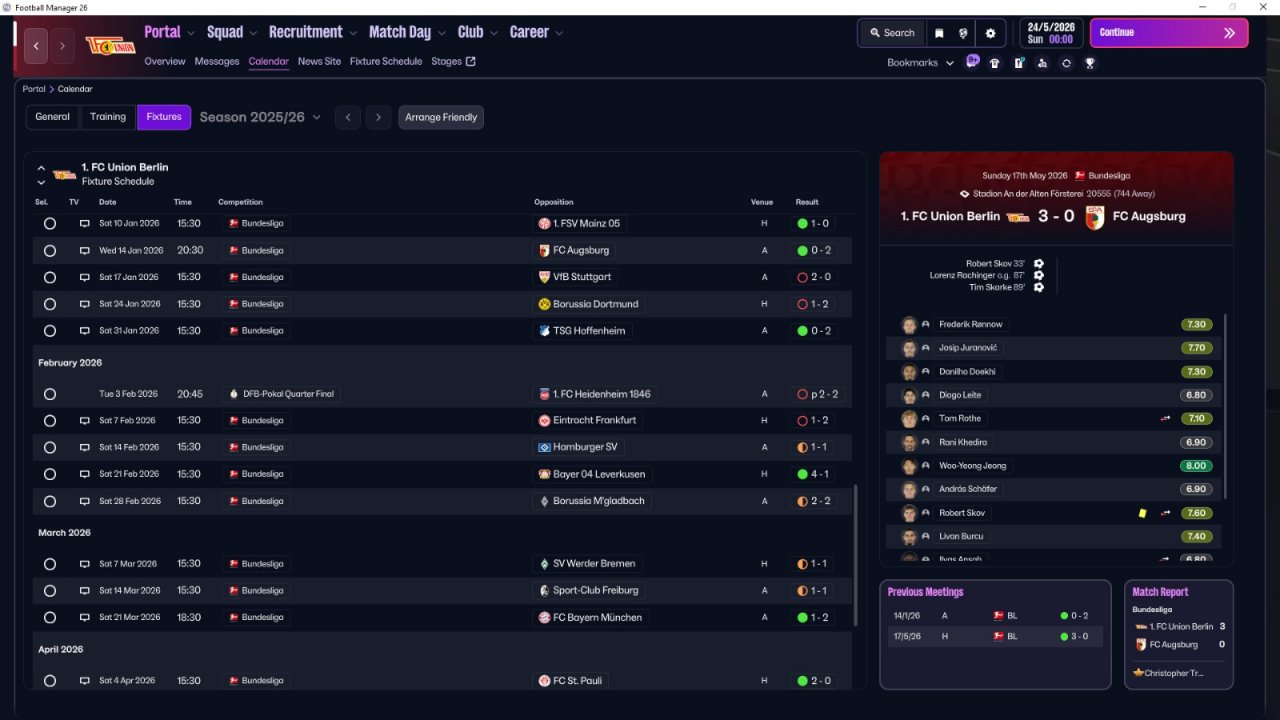
Task: Click the Continue button
Action: (1169, 33)
